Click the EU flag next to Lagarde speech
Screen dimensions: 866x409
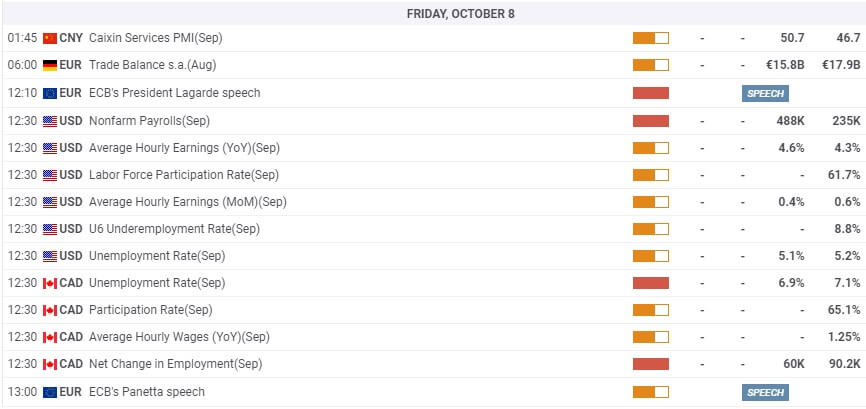coord(50,93)
